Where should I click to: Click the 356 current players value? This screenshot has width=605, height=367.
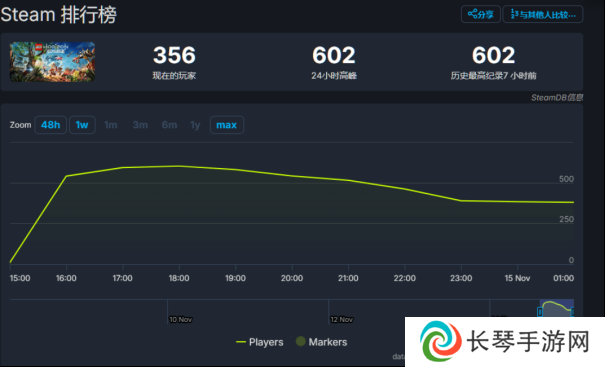[x=174, y=55]
